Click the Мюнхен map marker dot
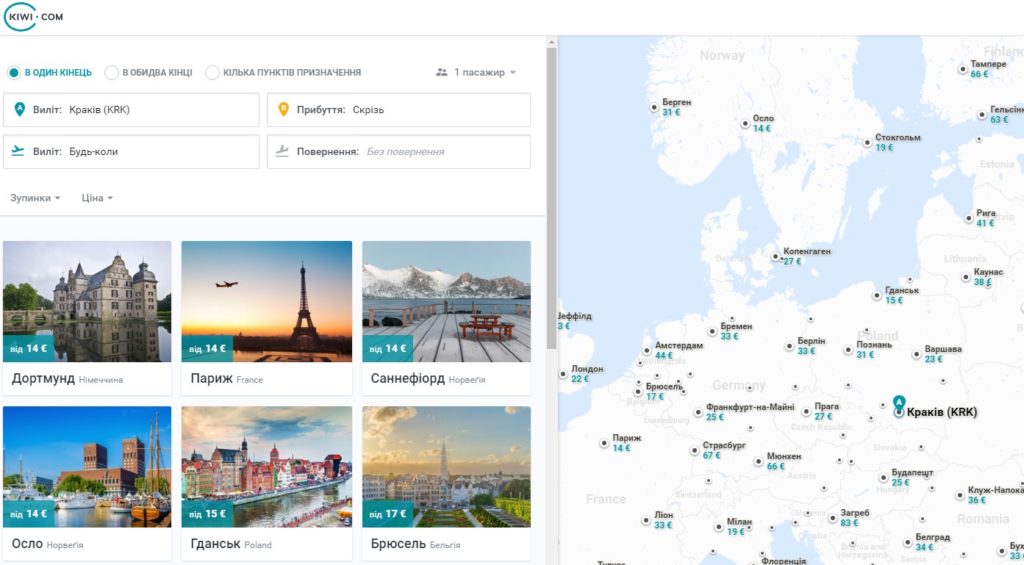Image resolution: width=1024 pixels, height=565 pixels. point(759,461)
